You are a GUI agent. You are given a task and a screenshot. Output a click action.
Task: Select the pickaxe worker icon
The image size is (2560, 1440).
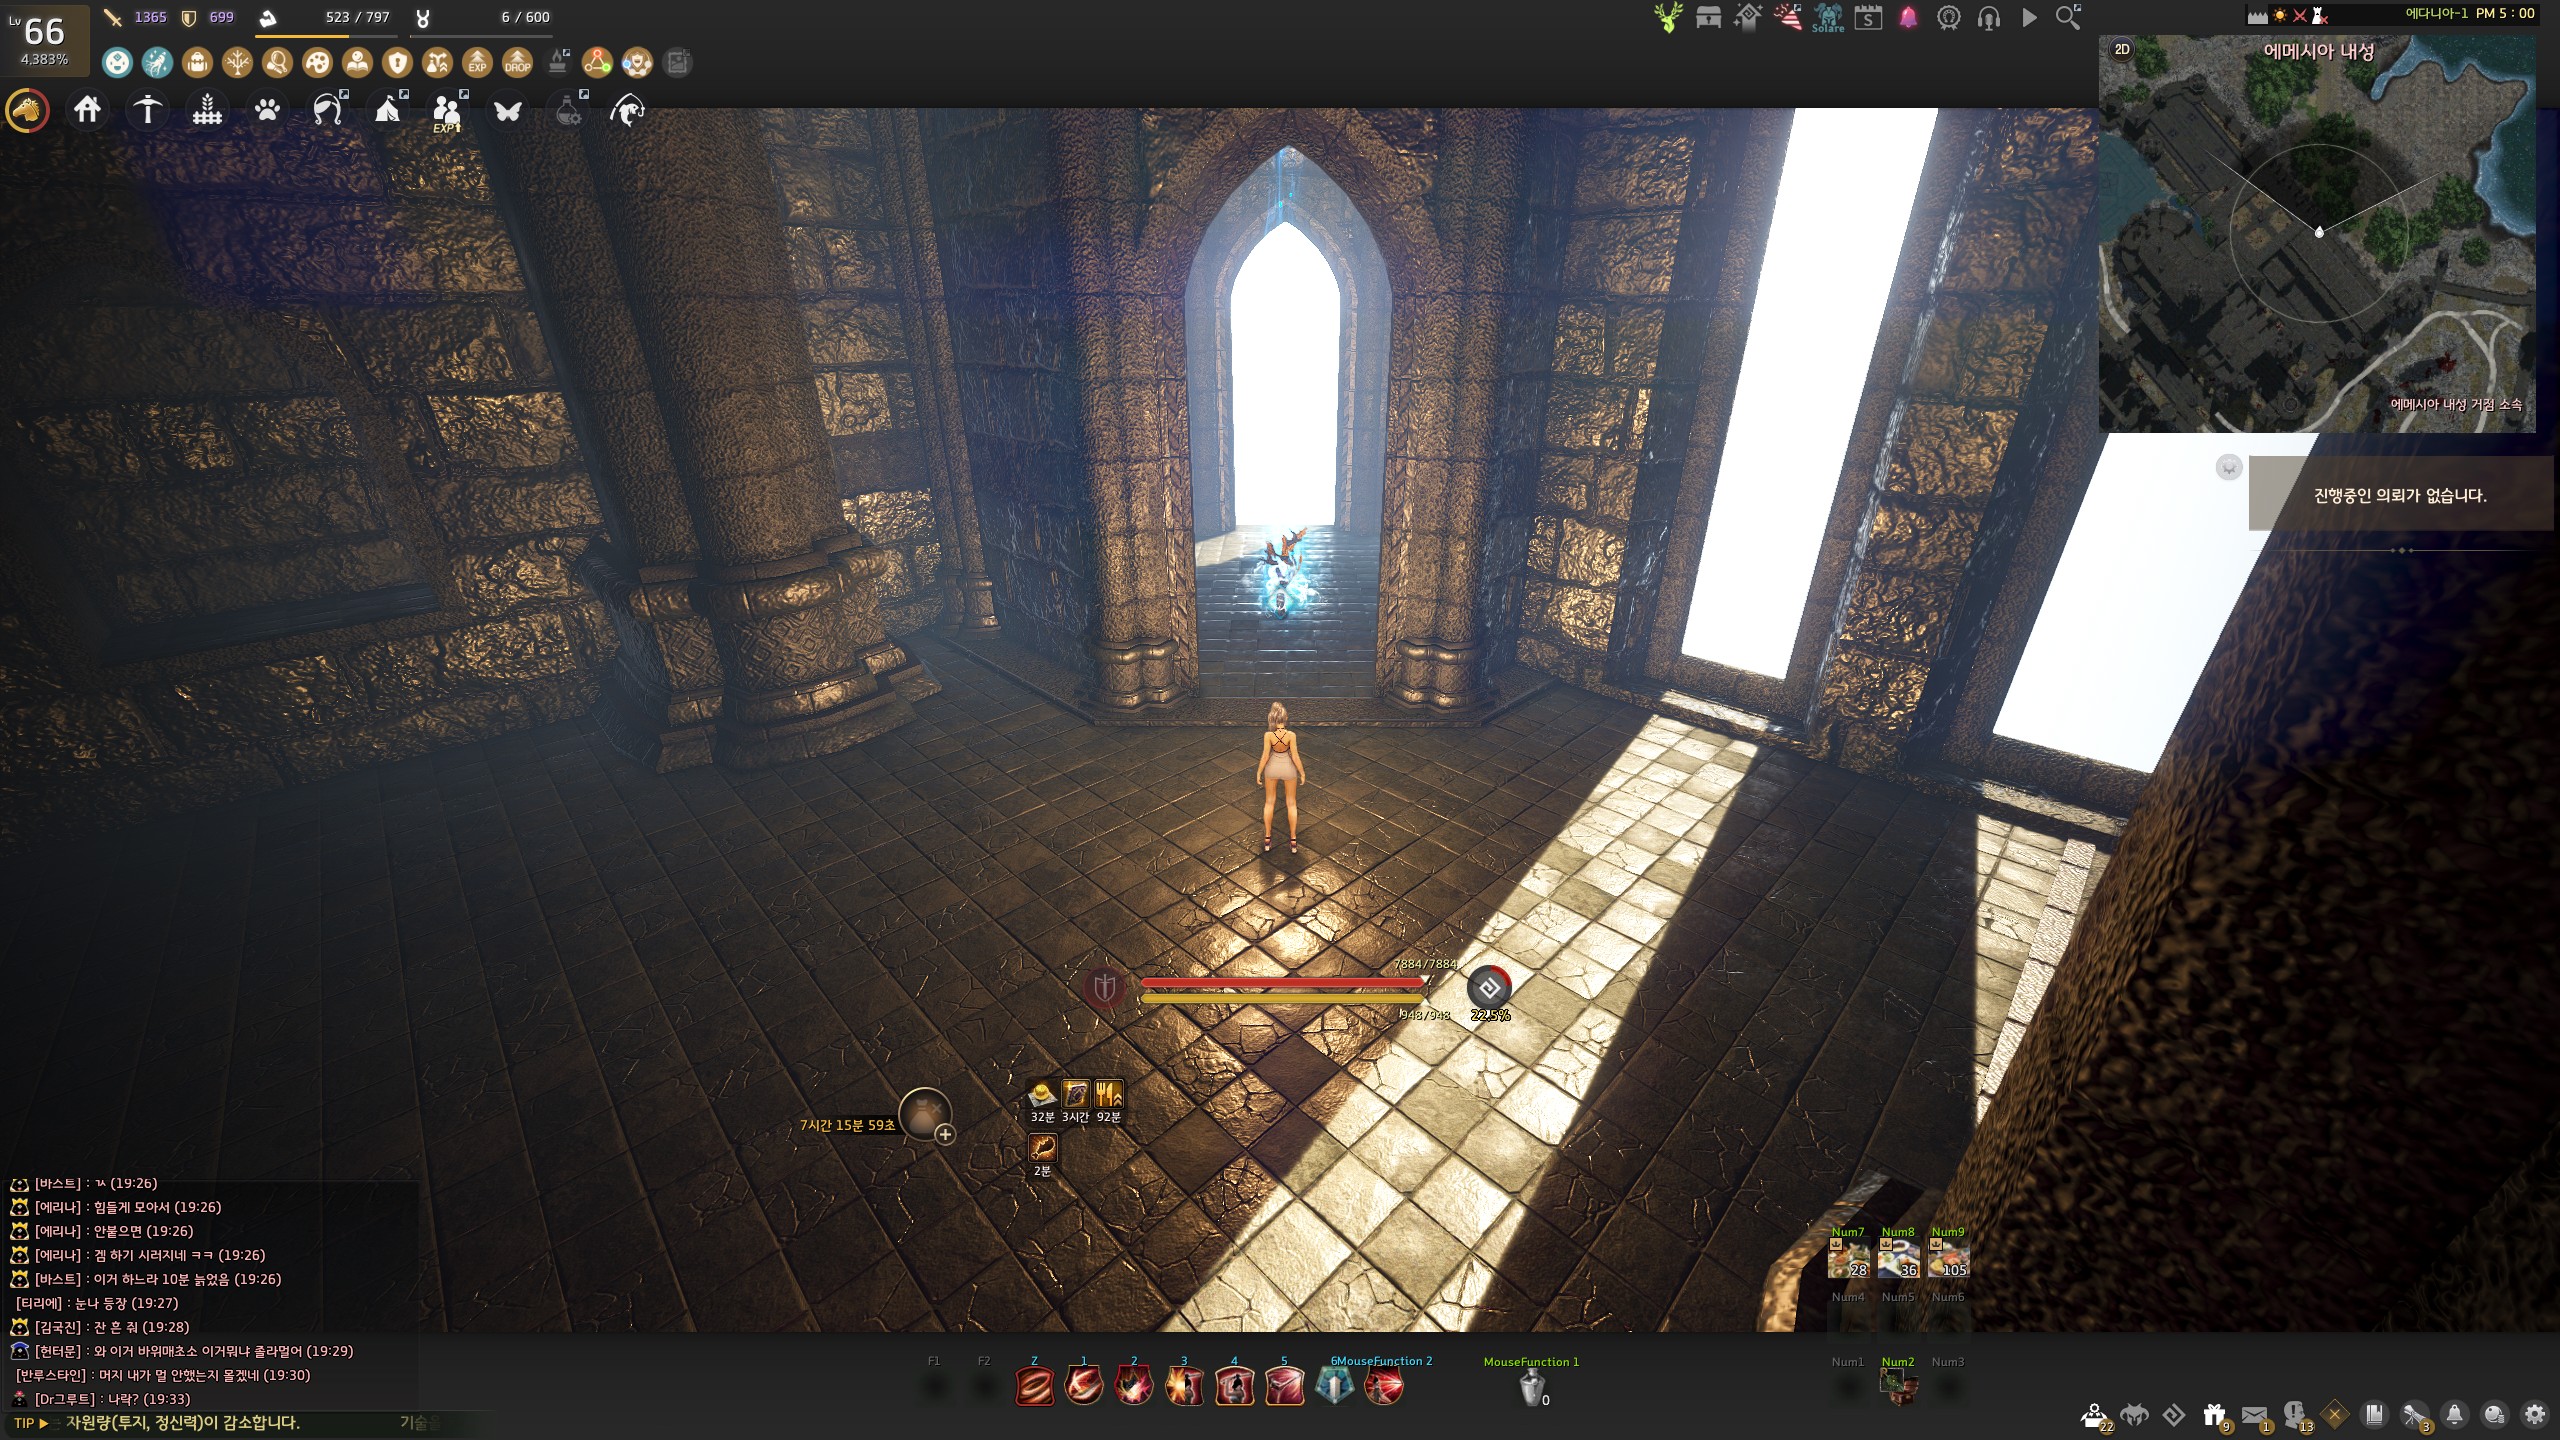(147, 109)
